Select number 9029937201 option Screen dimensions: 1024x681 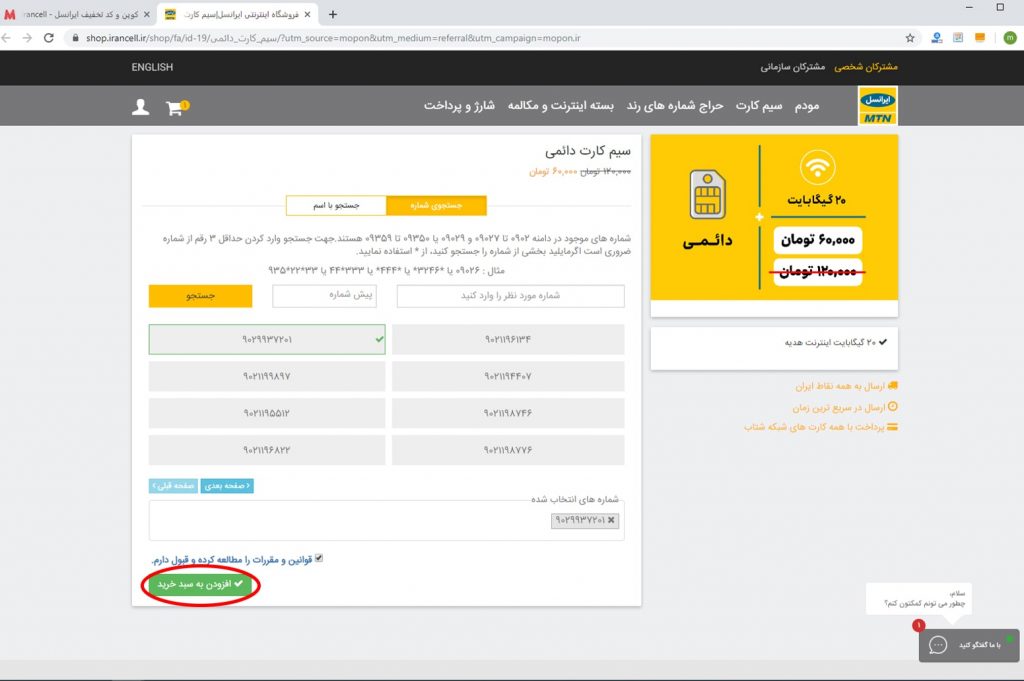coord(267,340)
